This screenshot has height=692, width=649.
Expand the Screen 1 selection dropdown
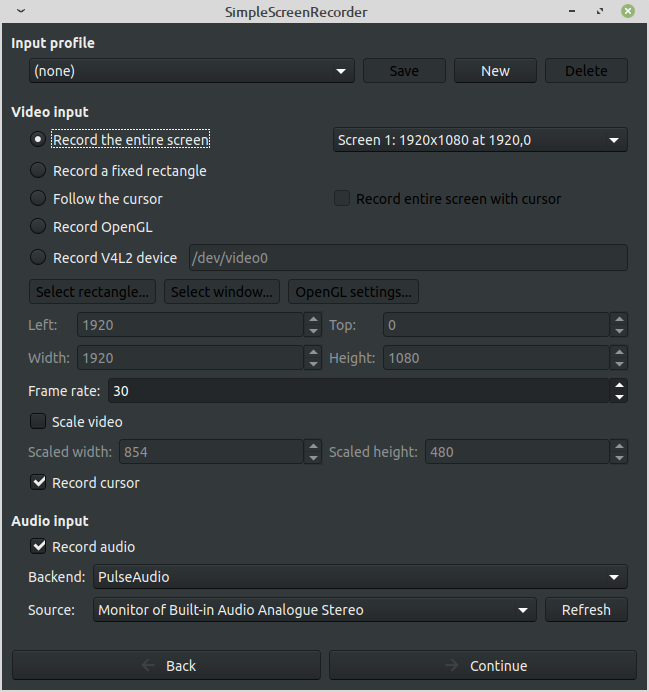[480, 140]
